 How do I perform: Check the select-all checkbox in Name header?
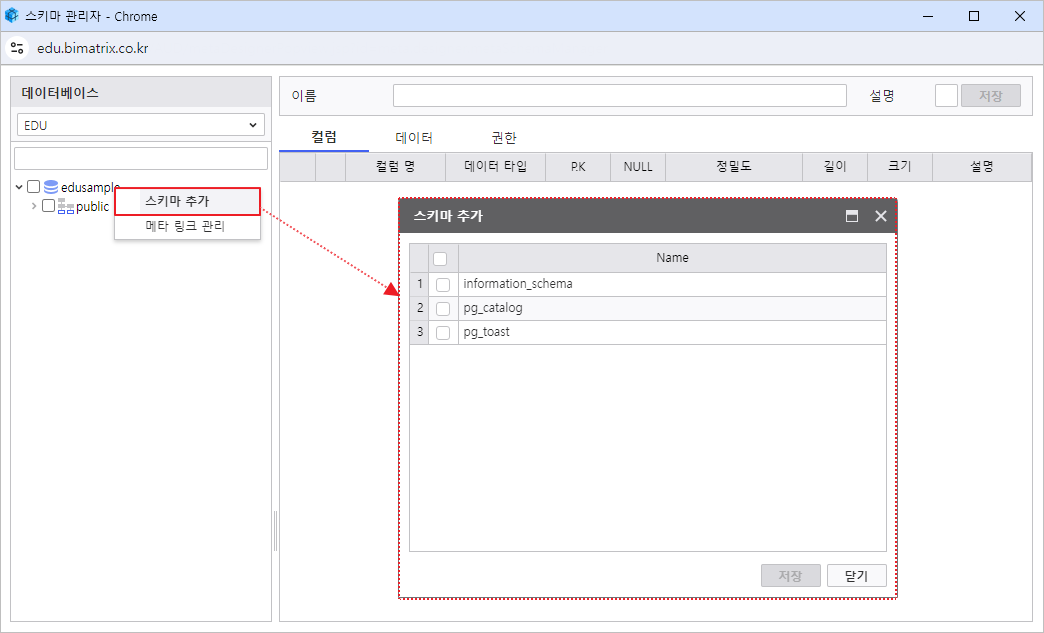pos(440,258)
